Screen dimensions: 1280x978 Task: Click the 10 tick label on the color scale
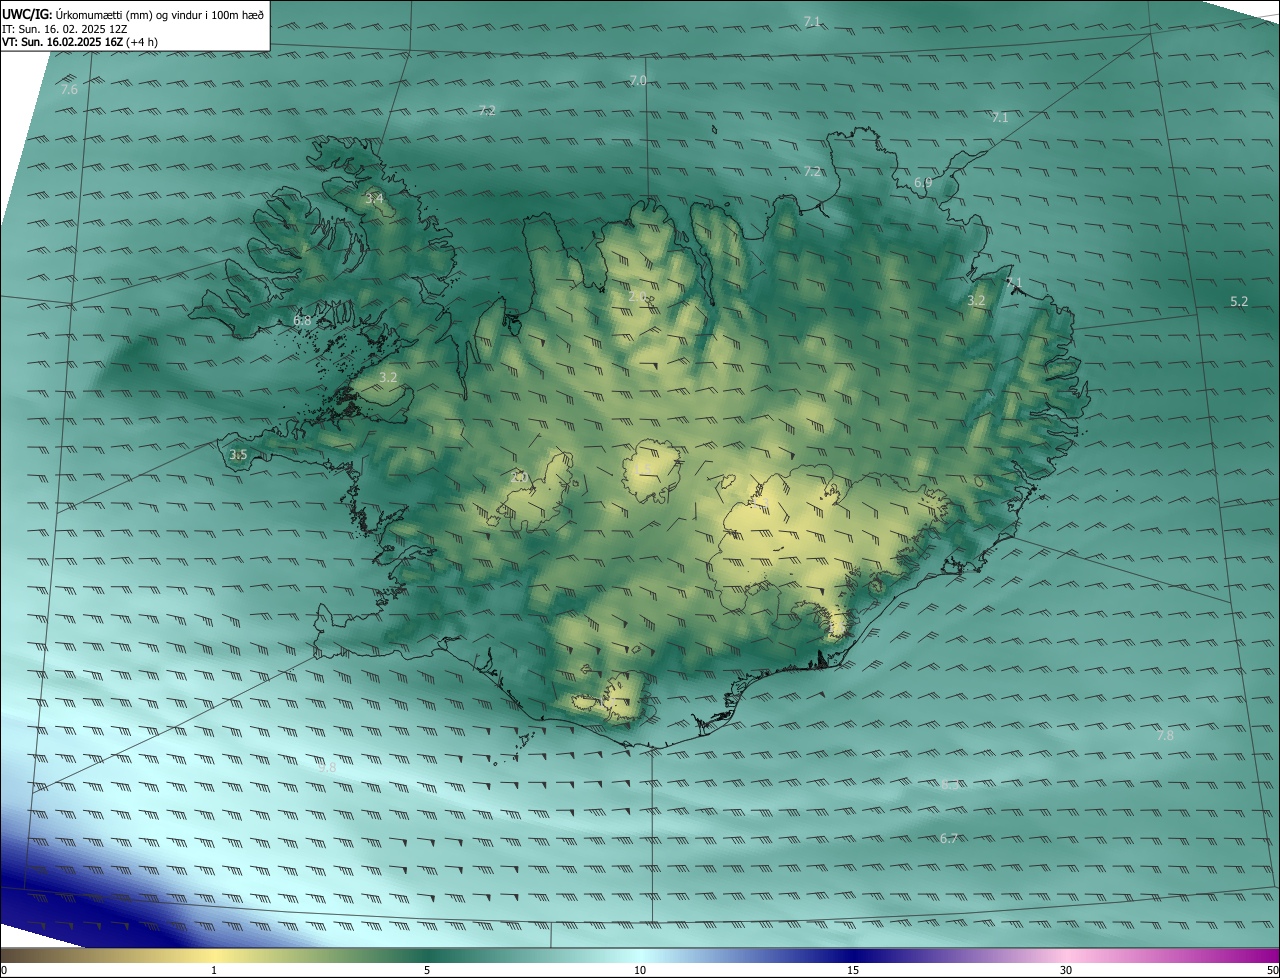(640, 971)
